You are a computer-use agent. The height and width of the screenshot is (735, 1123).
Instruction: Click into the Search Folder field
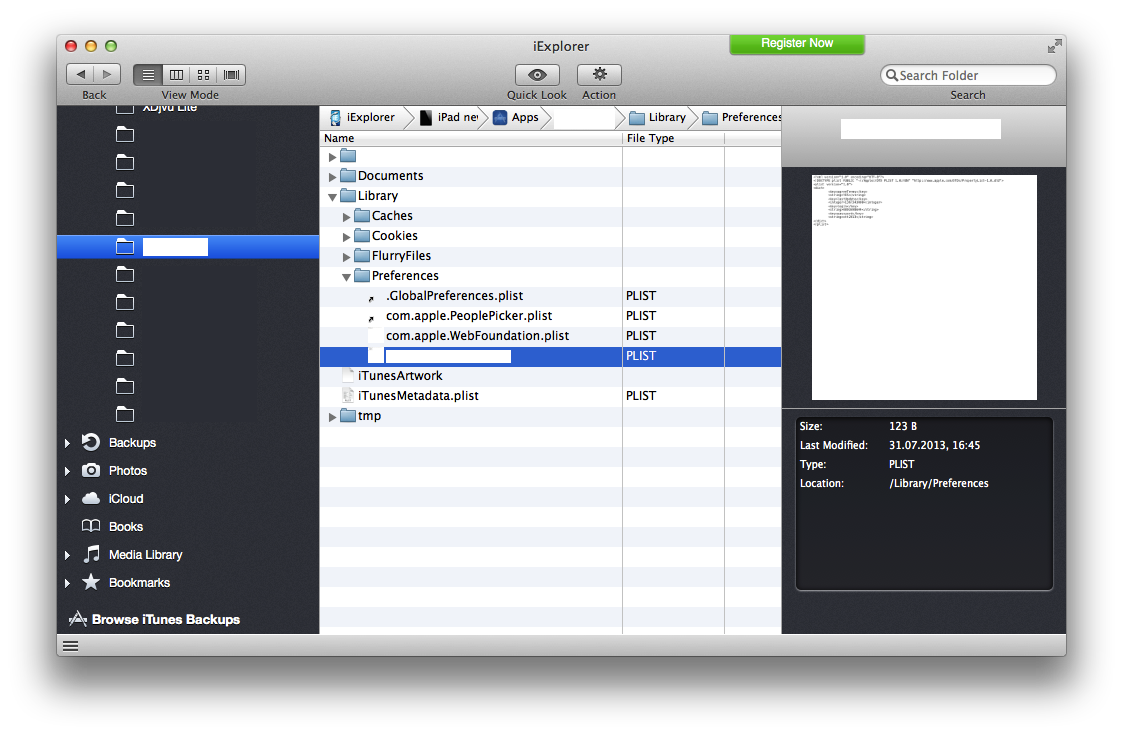[968, 75]
